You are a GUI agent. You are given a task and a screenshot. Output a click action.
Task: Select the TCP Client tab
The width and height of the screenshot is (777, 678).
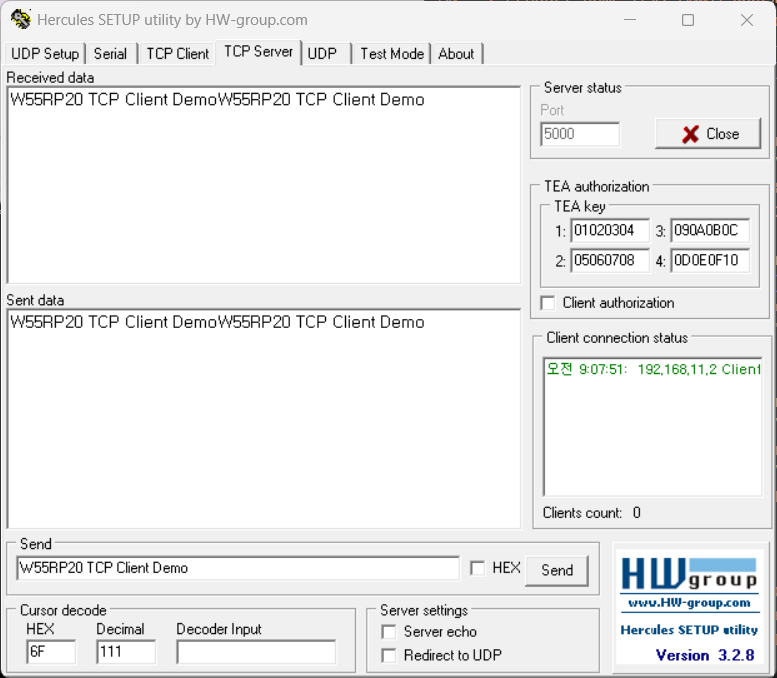(x=178, y=54)
